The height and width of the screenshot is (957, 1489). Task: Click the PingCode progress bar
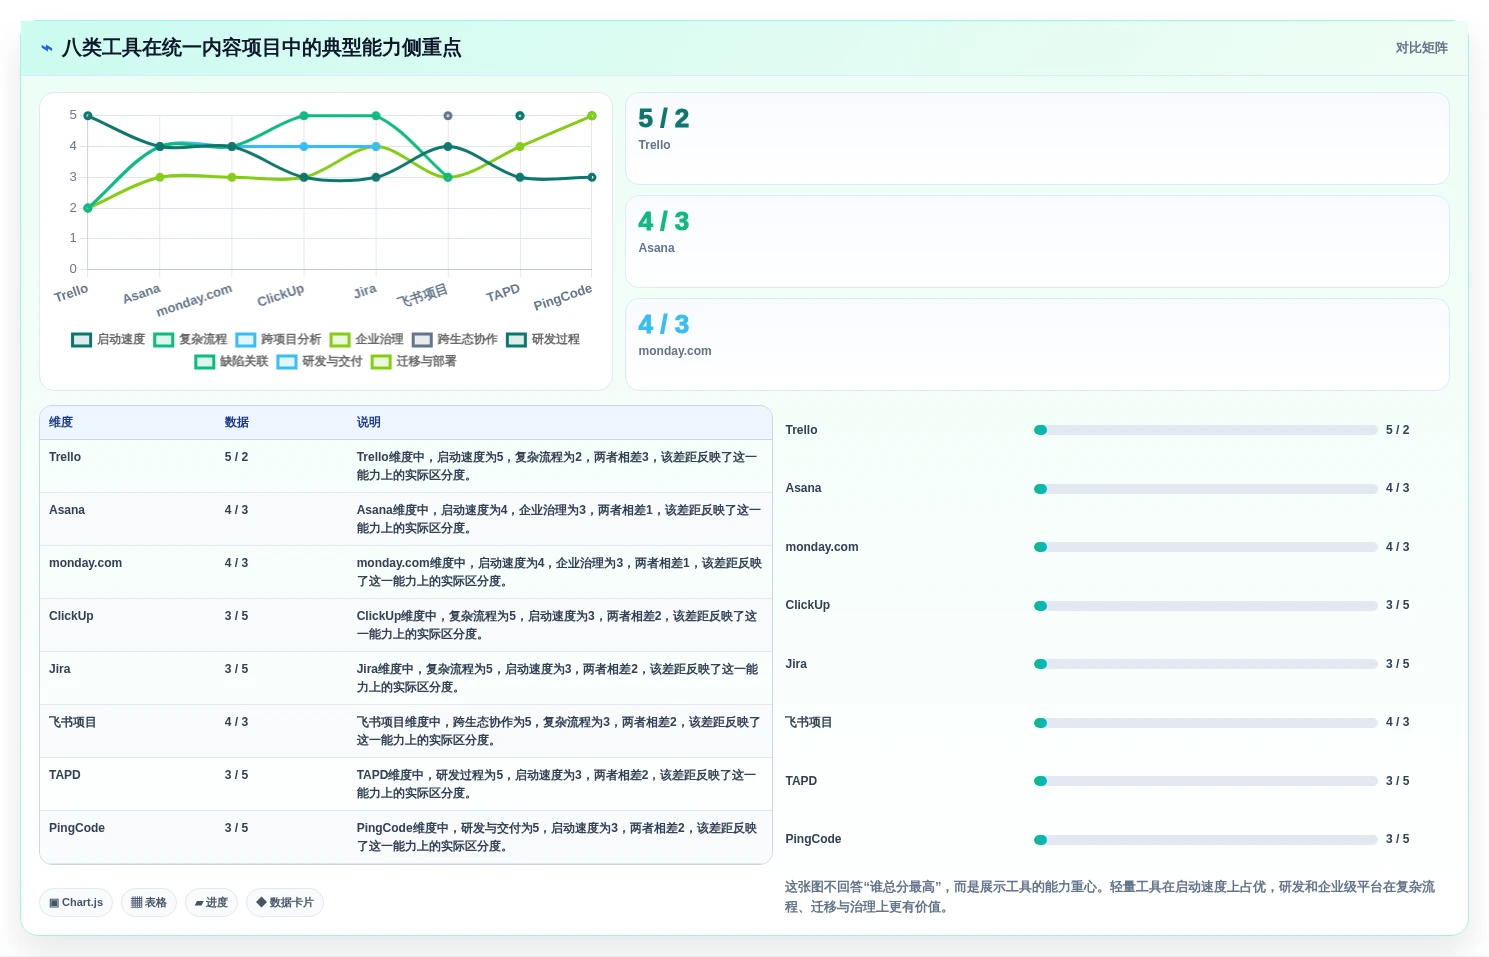[1205, 840]
